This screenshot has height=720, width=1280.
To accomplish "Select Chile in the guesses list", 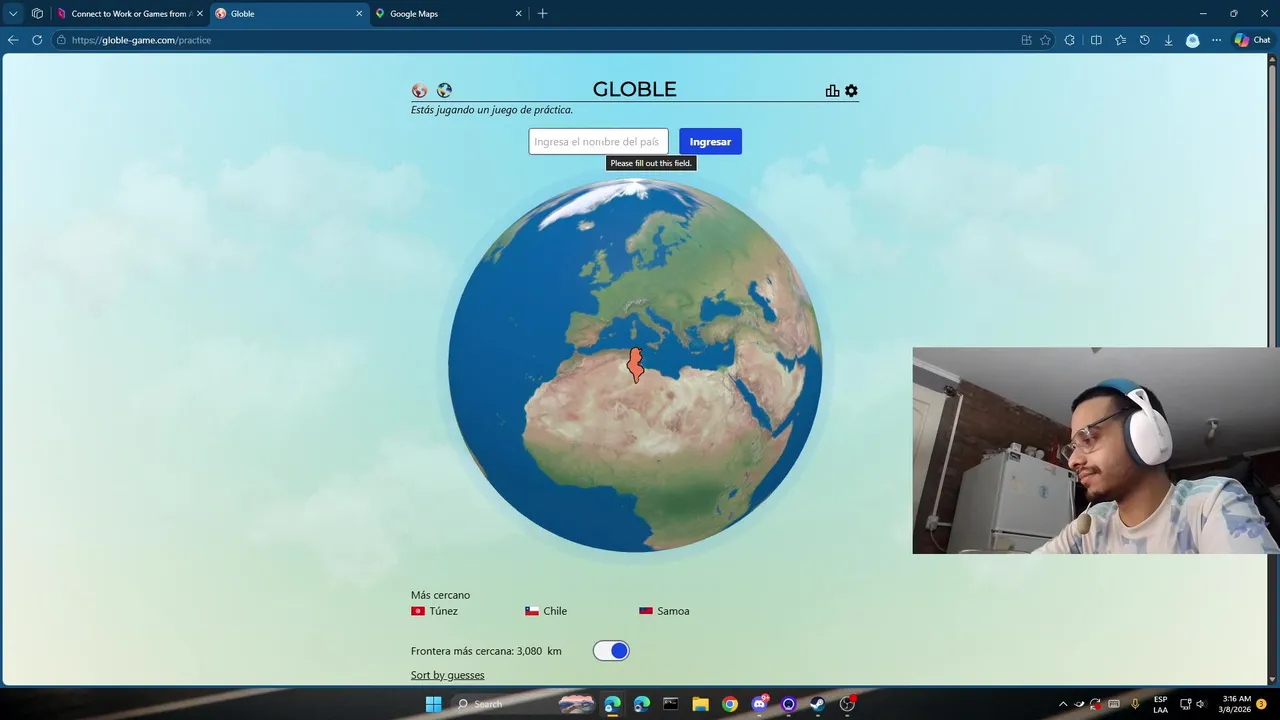I will [x=546, y=611].
